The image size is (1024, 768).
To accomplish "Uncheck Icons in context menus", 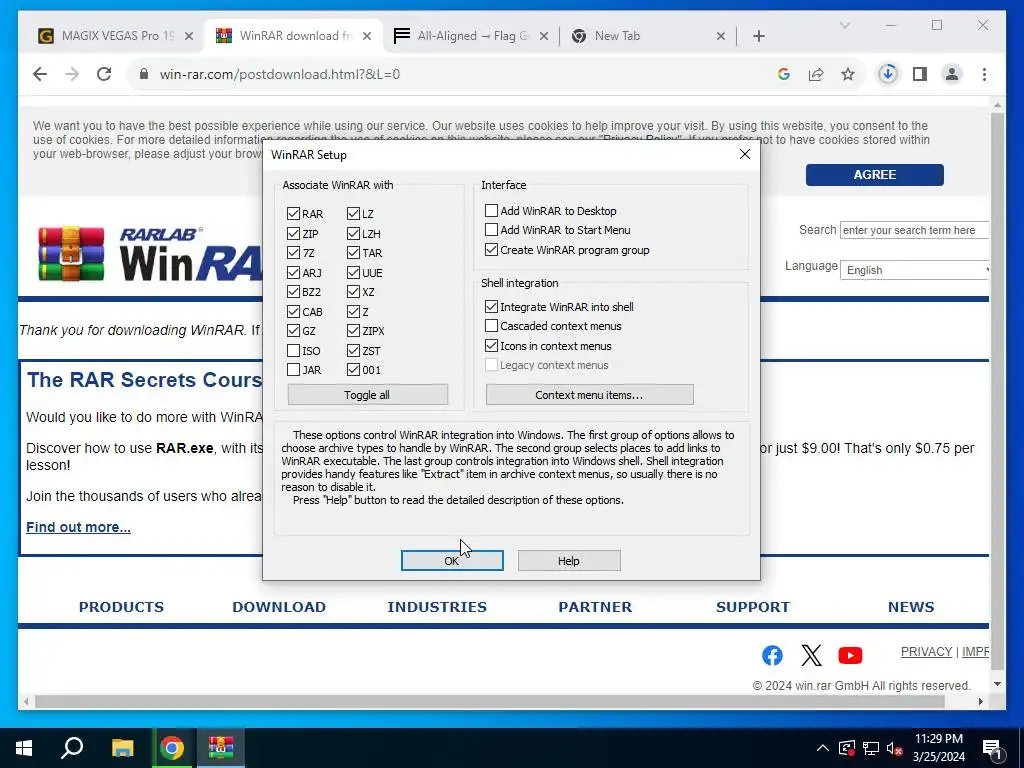I will [491, 345].
